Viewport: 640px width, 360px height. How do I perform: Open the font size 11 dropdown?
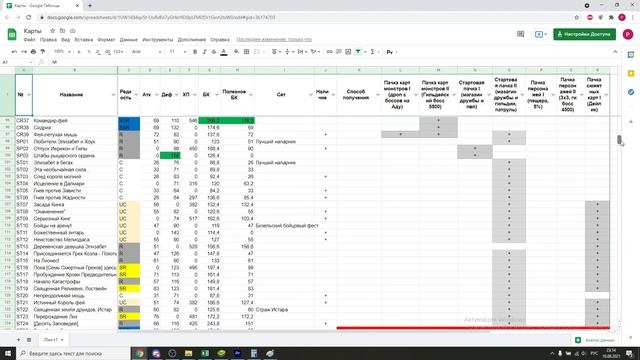[x=178, y=52]
